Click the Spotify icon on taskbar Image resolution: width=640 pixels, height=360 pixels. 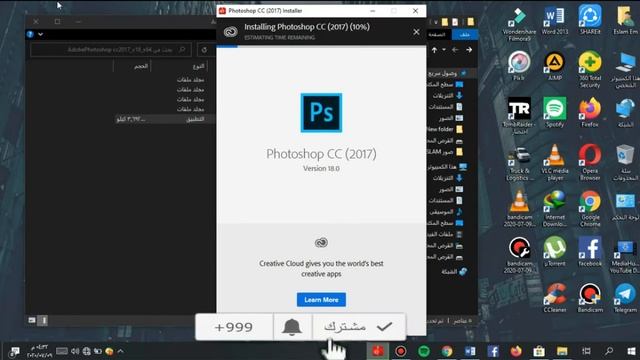[x=424, y=351]
